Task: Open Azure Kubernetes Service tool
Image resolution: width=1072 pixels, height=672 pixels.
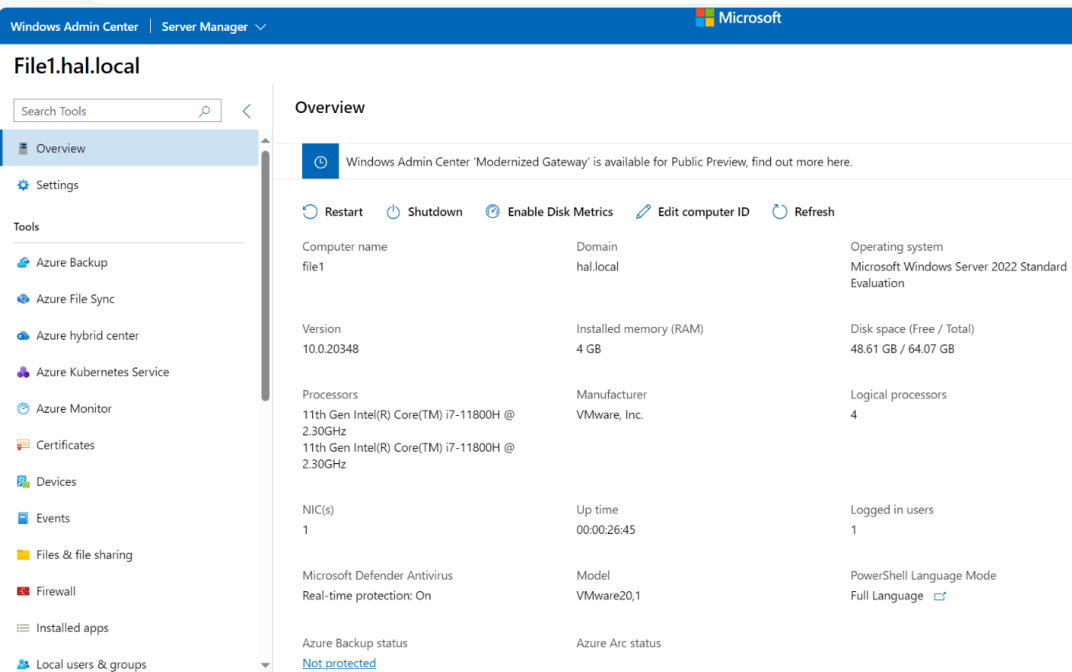Action: (102, 372)
